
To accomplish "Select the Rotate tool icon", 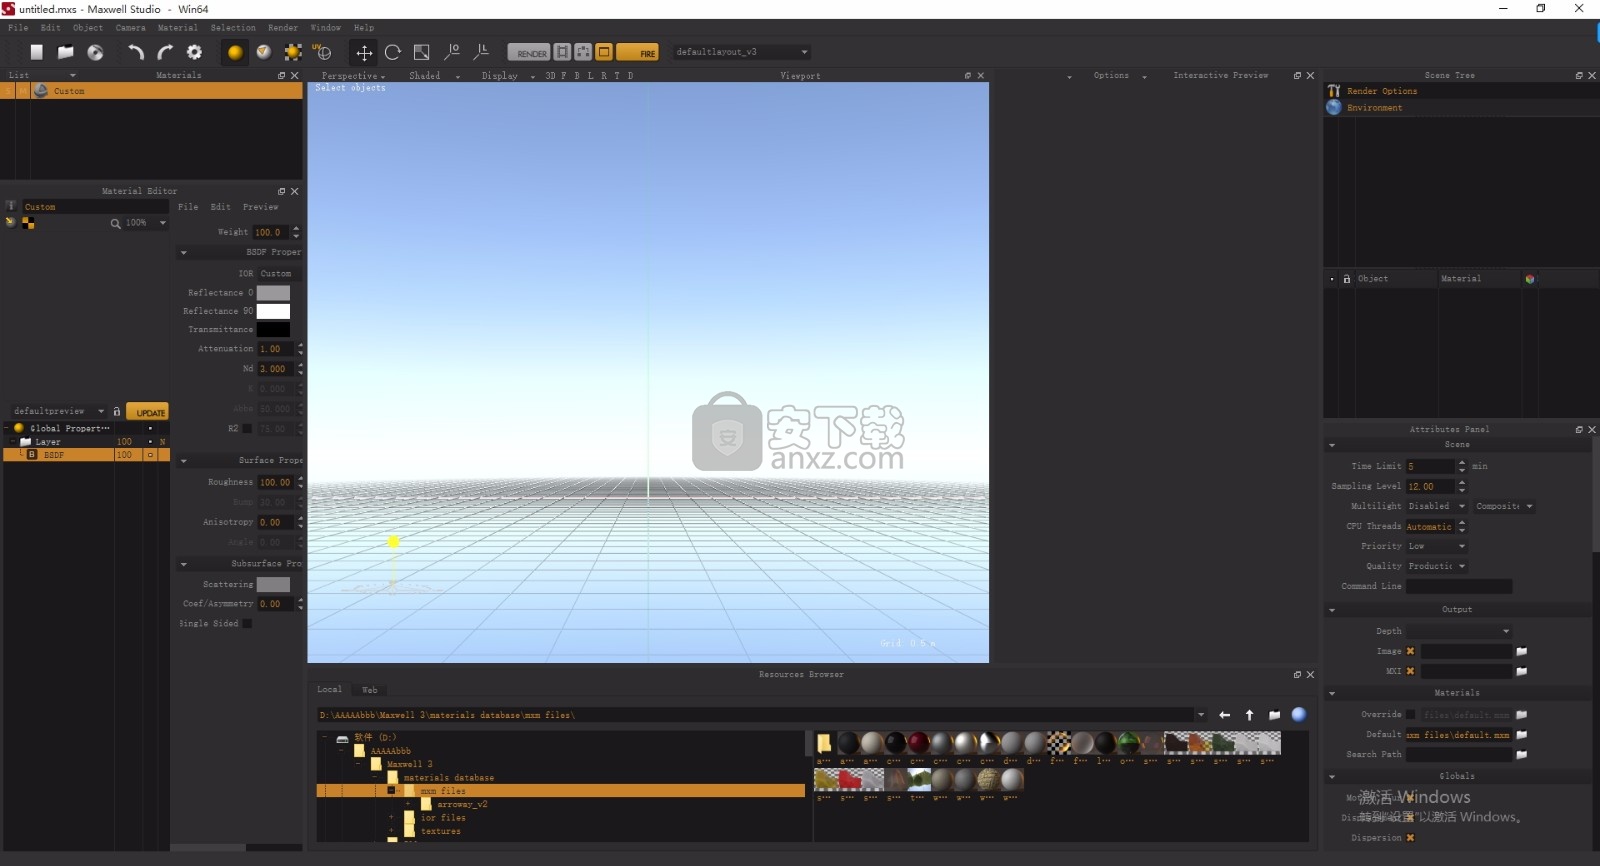I will [393, 52].
